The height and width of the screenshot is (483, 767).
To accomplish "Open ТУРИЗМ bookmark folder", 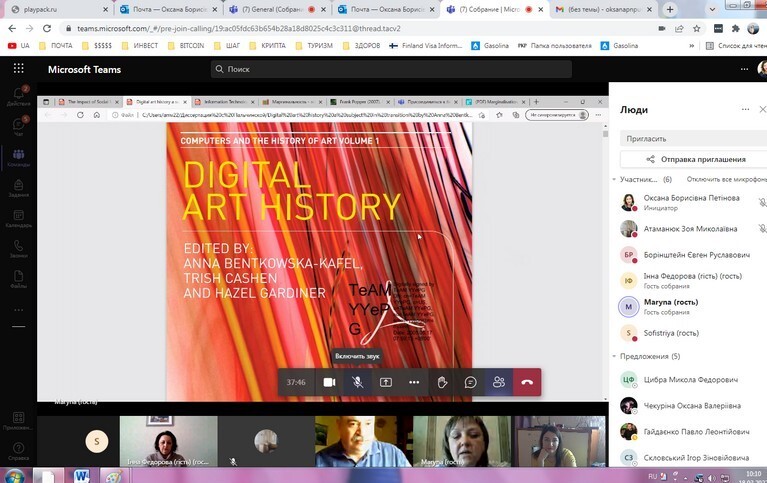I will coord(315,46).
